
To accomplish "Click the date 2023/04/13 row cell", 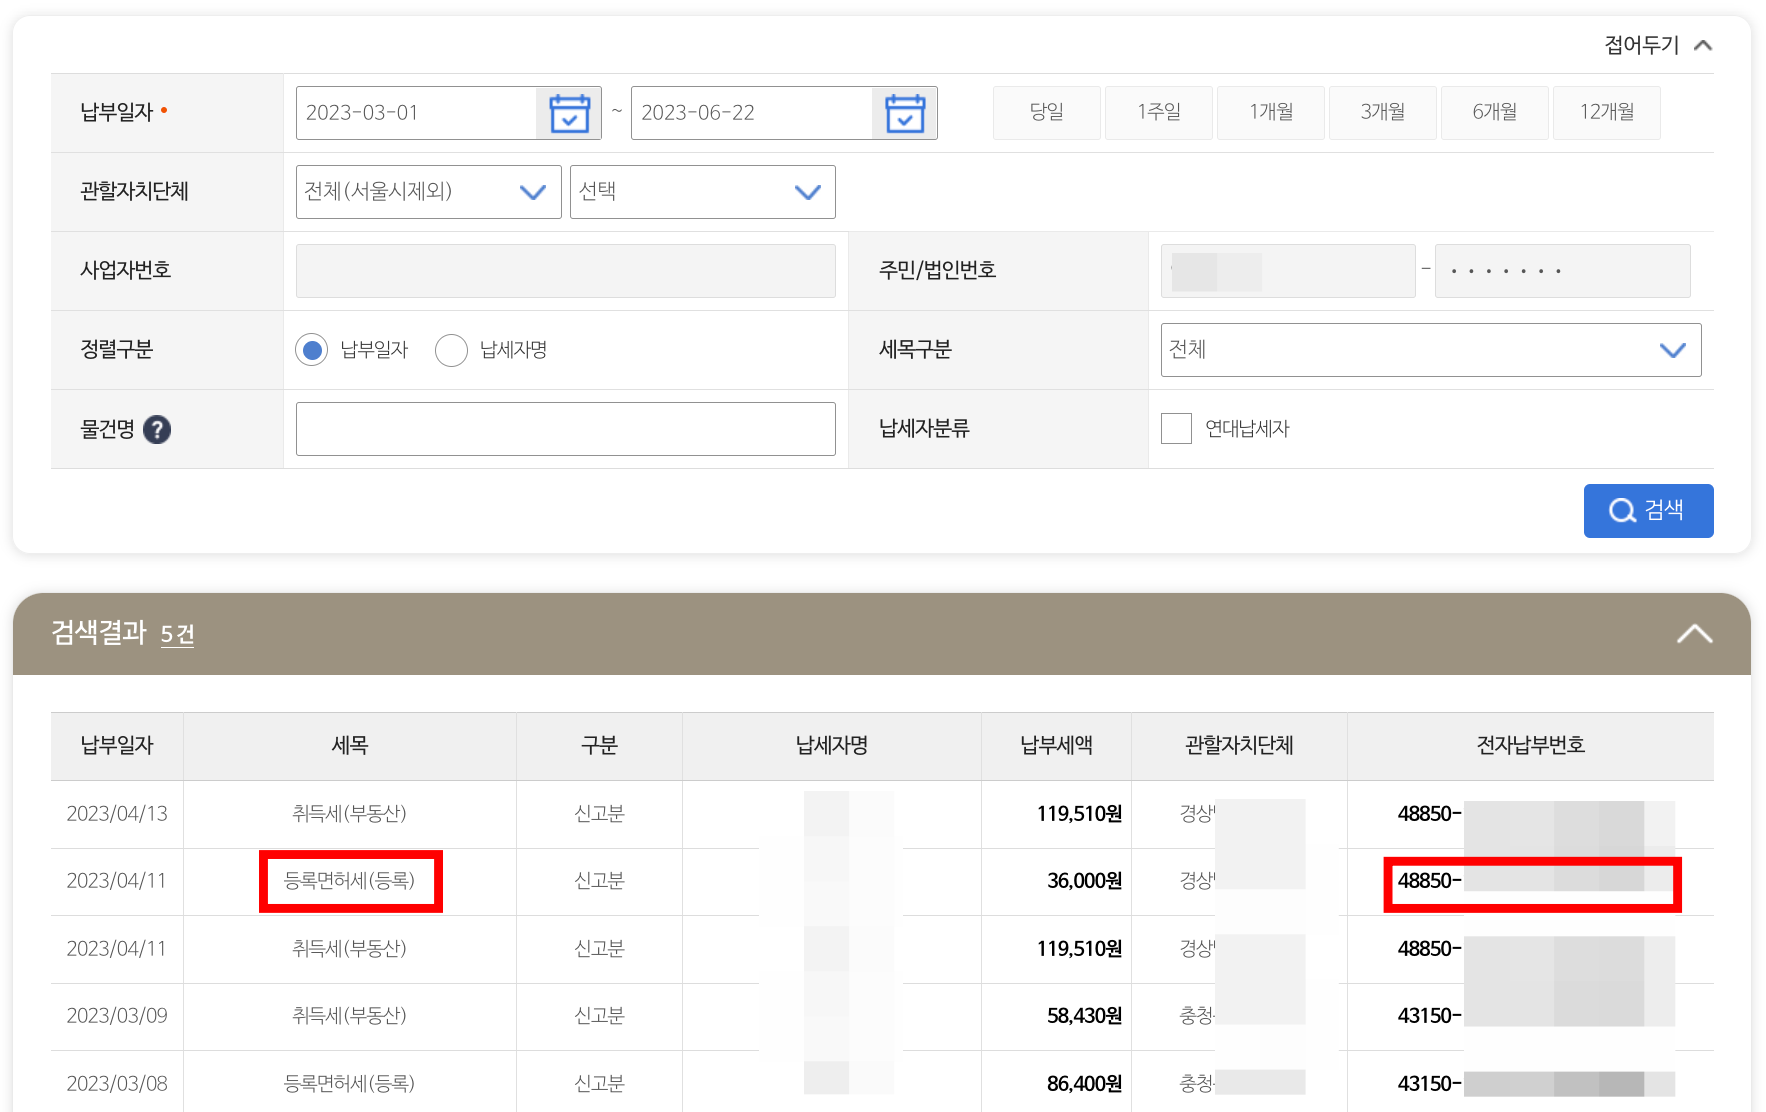I will (117, 814).
